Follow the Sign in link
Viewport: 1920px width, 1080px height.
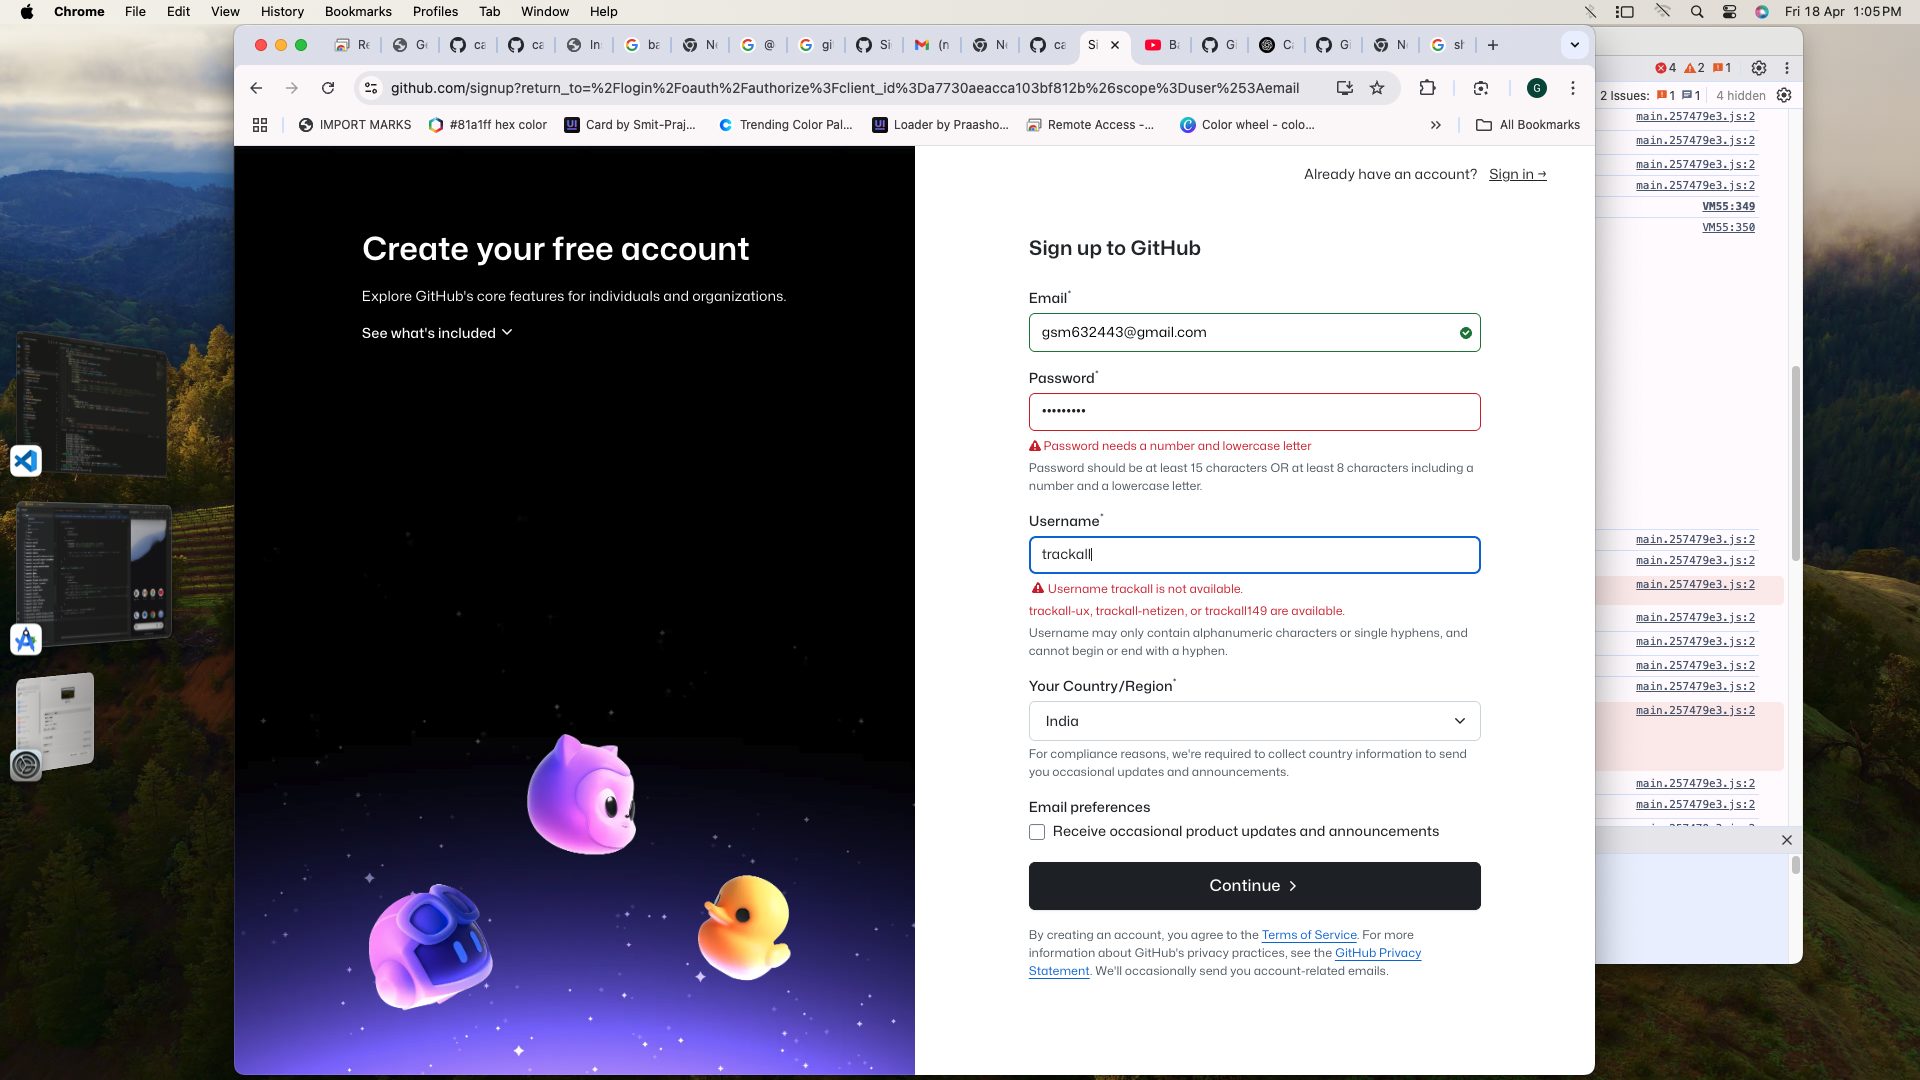1517,174
